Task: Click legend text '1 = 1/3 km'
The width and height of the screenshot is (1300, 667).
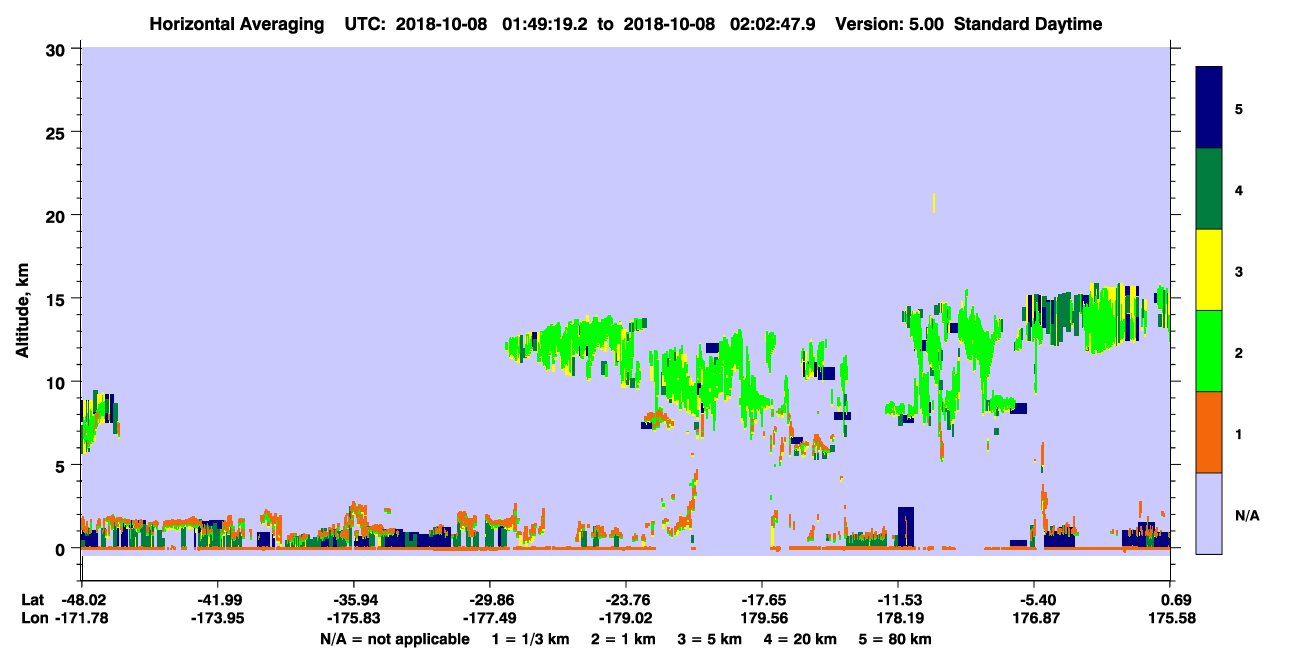Action: (532, 639)
